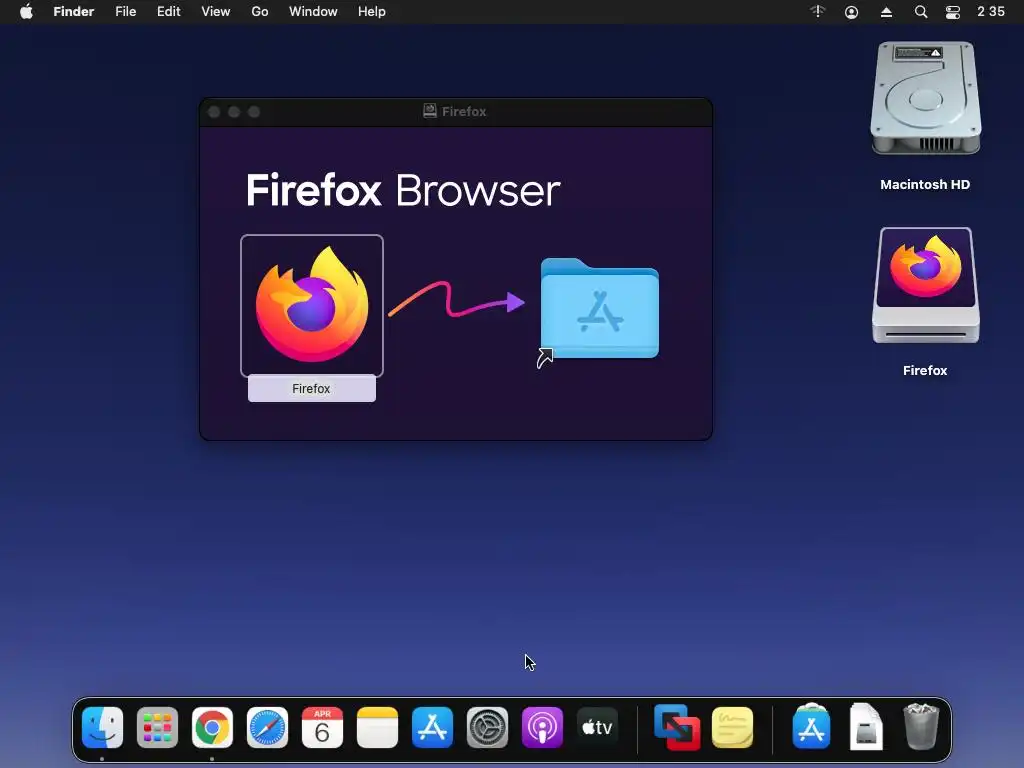Image resolution: width=1024 pixels, height=768 pixels.
Task: Open VMware Fusion from the Dock
Action: [677, 727]
